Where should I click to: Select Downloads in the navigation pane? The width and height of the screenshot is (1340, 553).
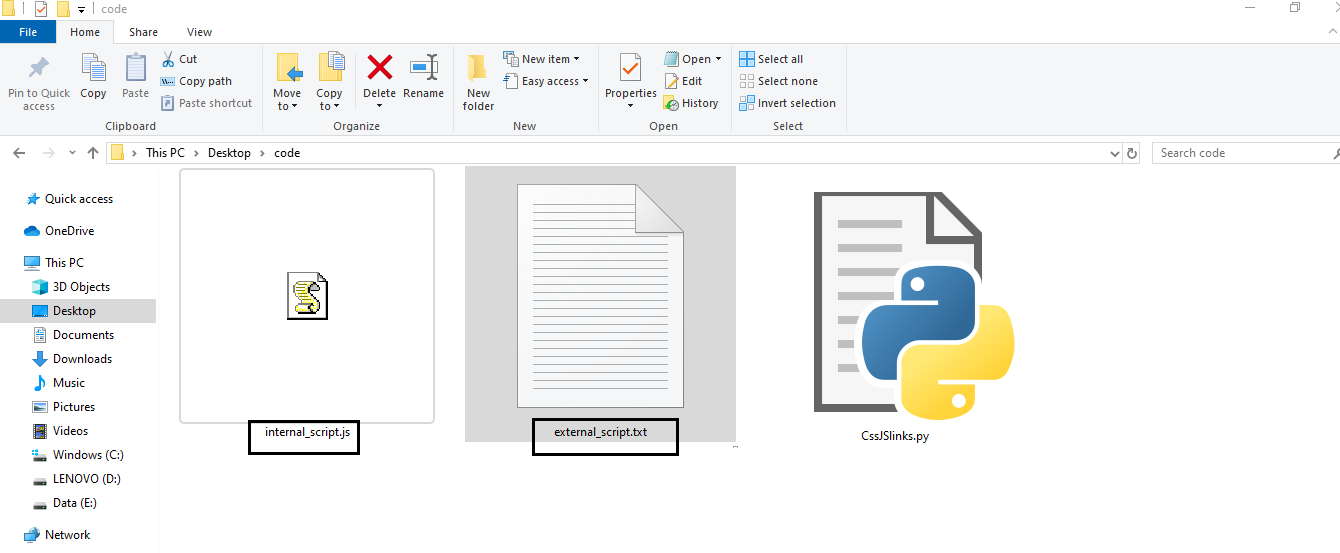82,359
